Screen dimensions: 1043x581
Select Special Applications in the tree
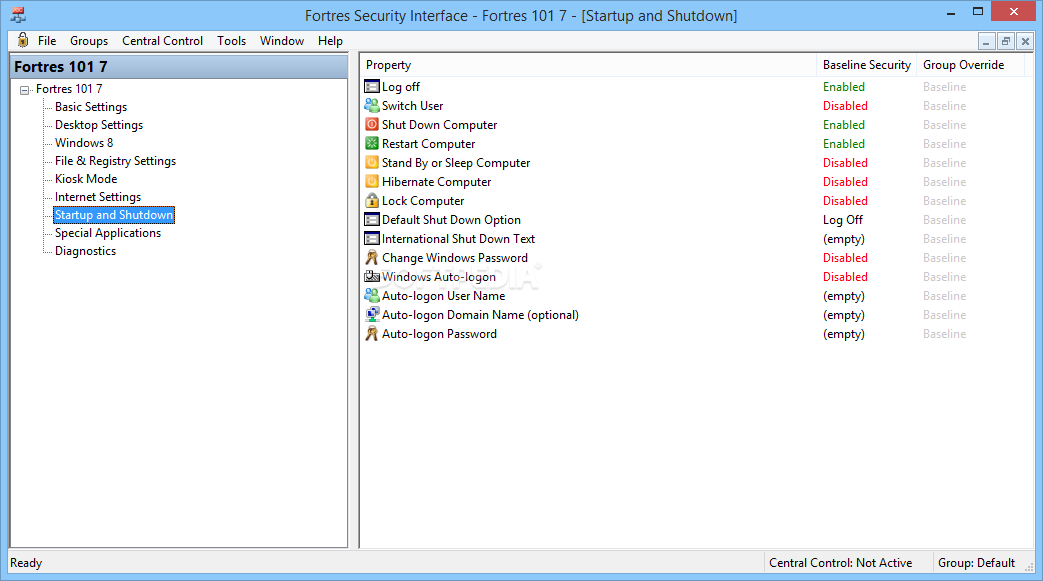click(108, 233)
